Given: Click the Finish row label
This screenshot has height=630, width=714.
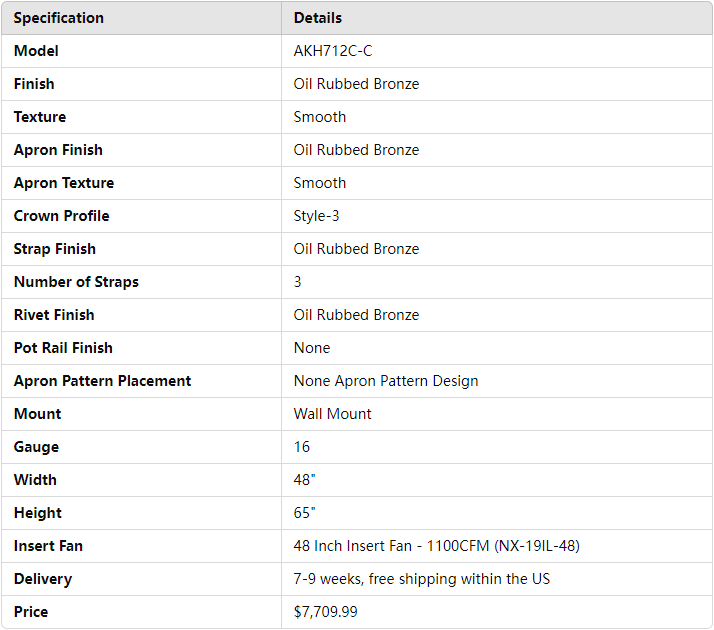Looking at the screenshot, I should [x=34, y=84].
